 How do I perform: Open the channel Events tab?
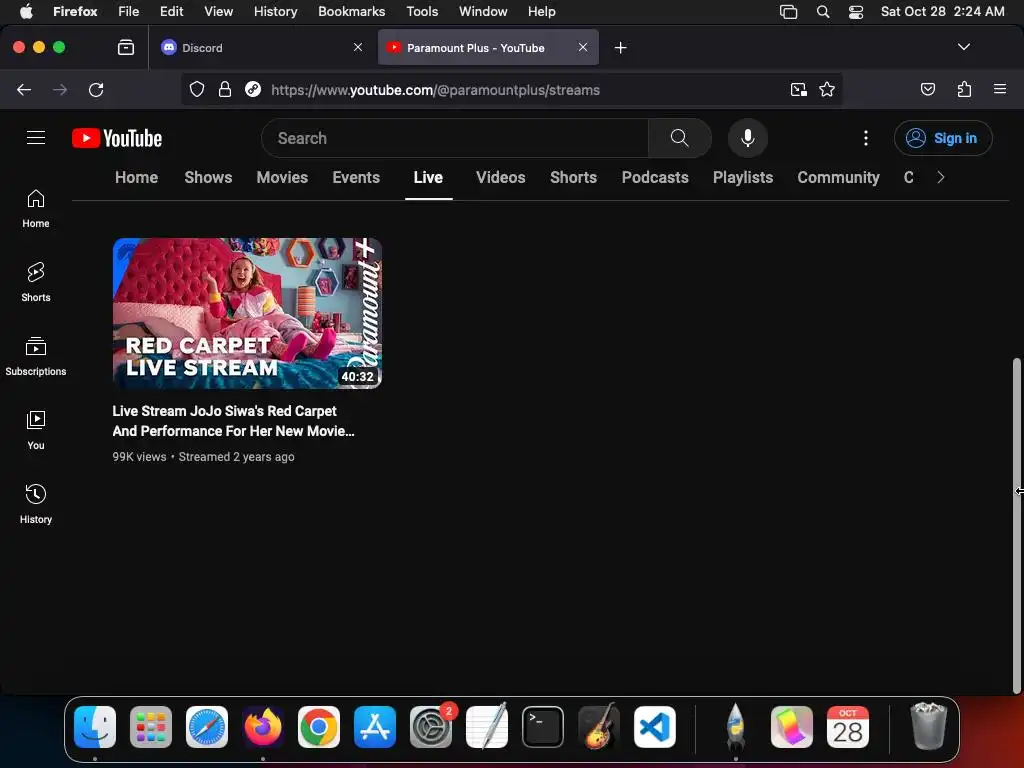[x=356, y=177]
